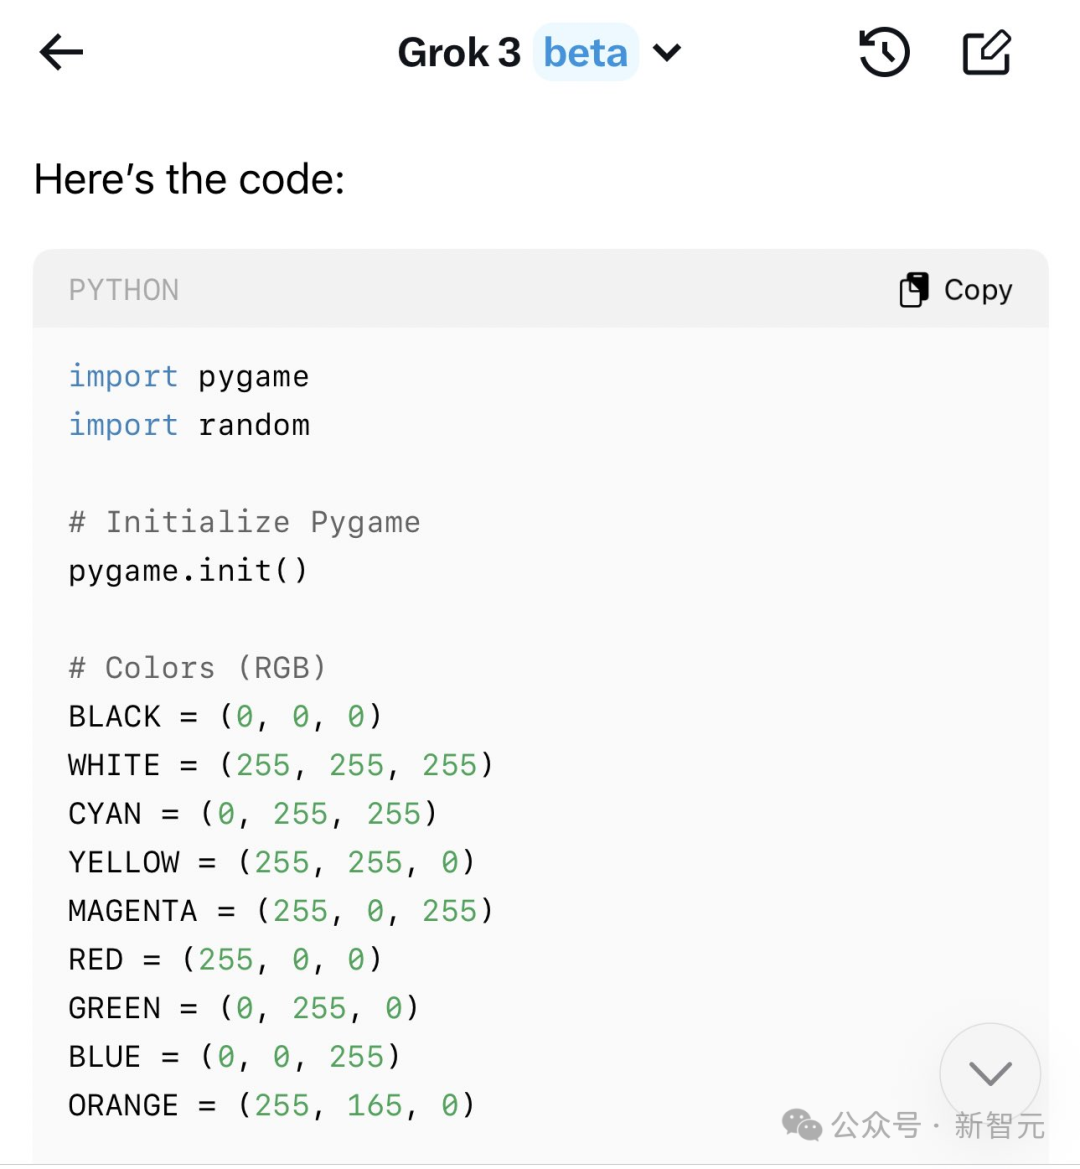This screenshot has height=1169, width=1080.
Task: Click the PYTHON language label
Action: tap(124, 290)
